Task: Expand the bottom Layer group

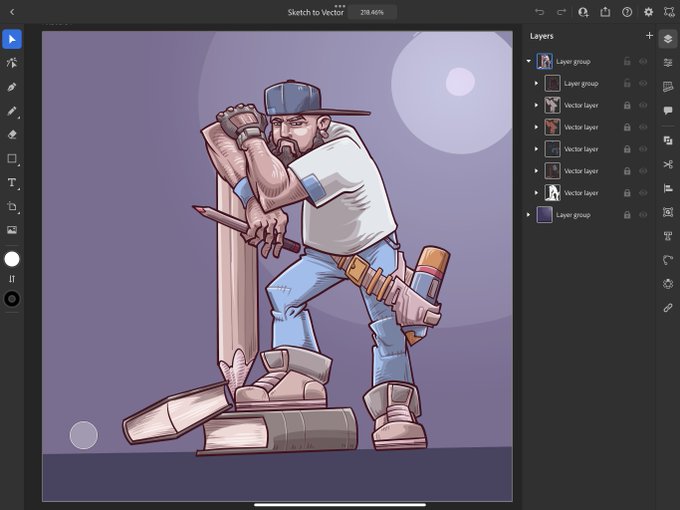Action: click(x=529, y=215)
